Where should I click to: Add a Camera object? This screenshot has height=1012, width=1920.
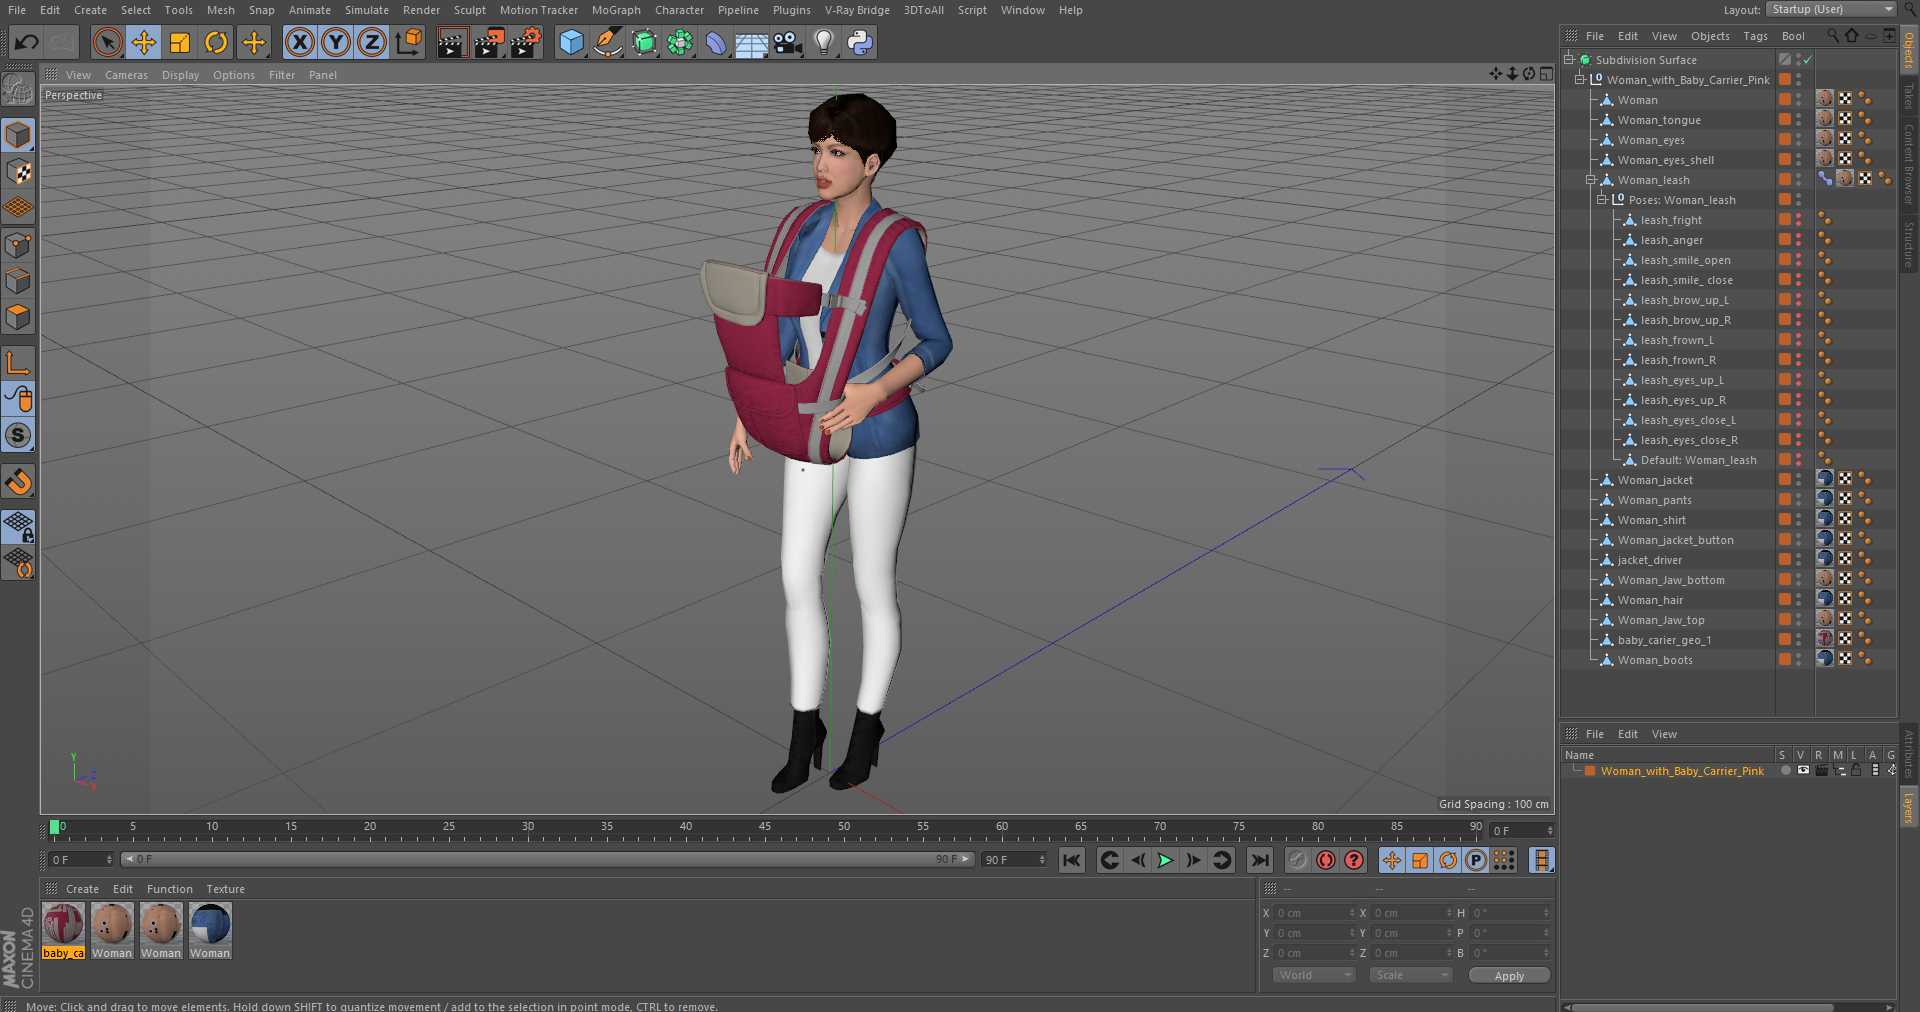(788, 42)
